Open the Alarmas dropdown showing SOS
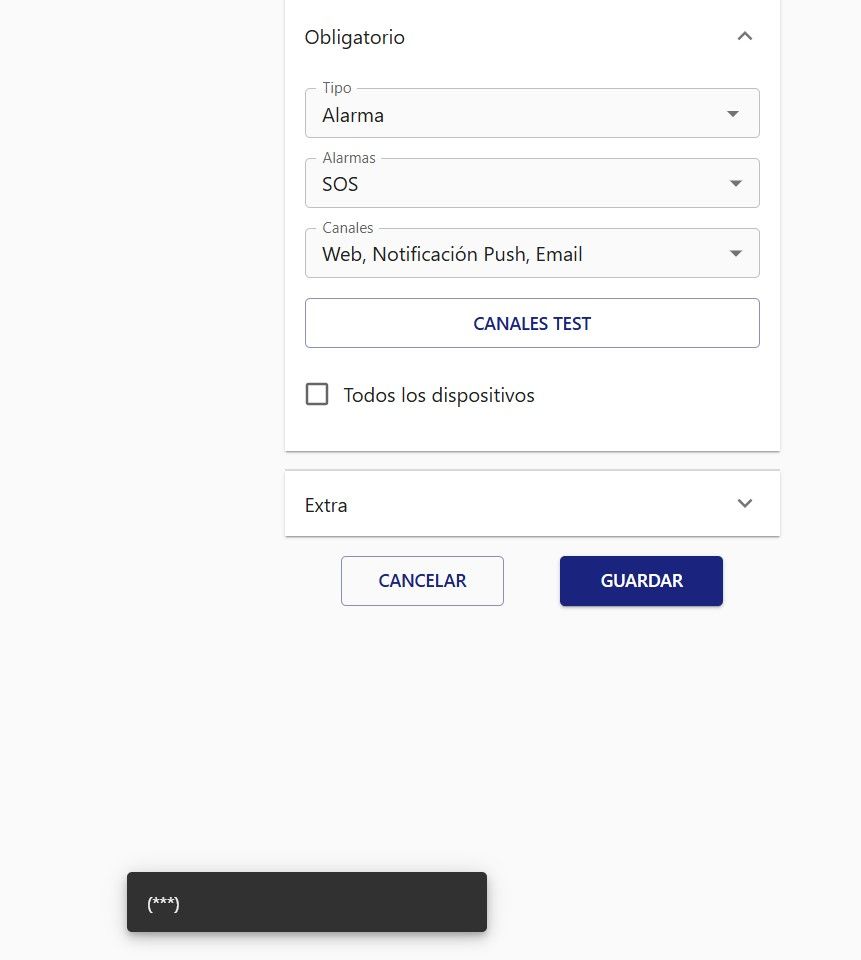The image size is (861, 960). (510, 185)
